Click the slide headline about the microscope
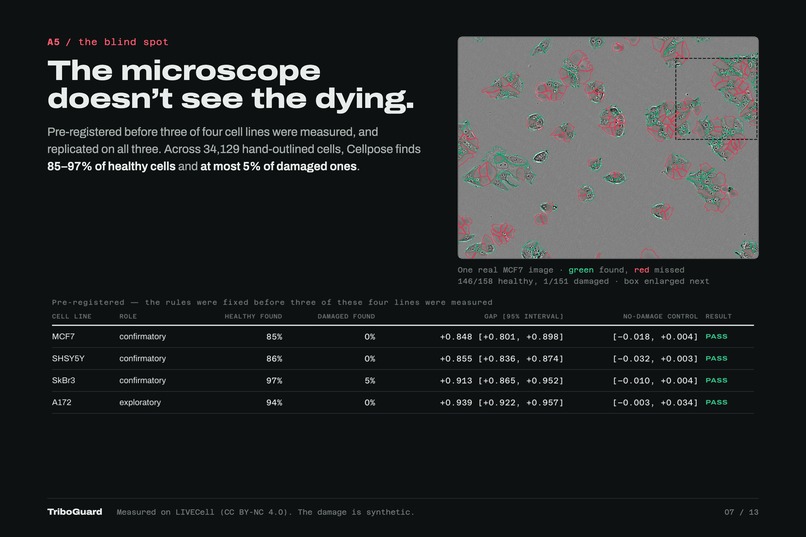The width and height of the screenshot is (806, 537). (x=230, y=85)
